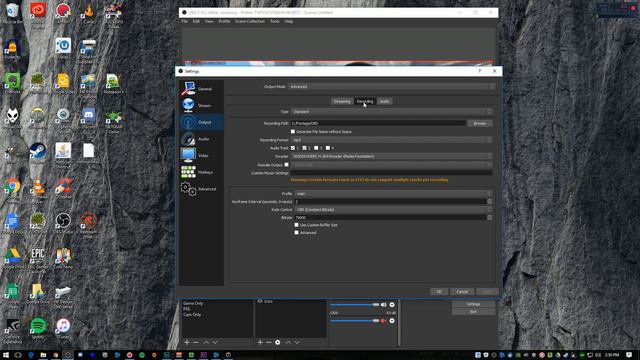This screenshot has width=640, height=360.
Task: Move source up with the arrow icon
Action: tap(288, 342)
